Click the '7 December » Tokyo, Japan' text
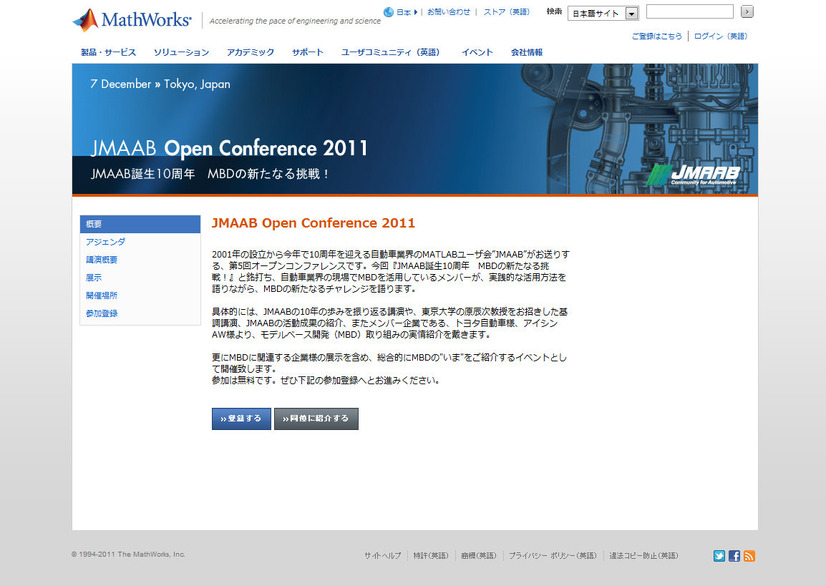The width and height of the screenshot is (826, 586). click(160, 84)
